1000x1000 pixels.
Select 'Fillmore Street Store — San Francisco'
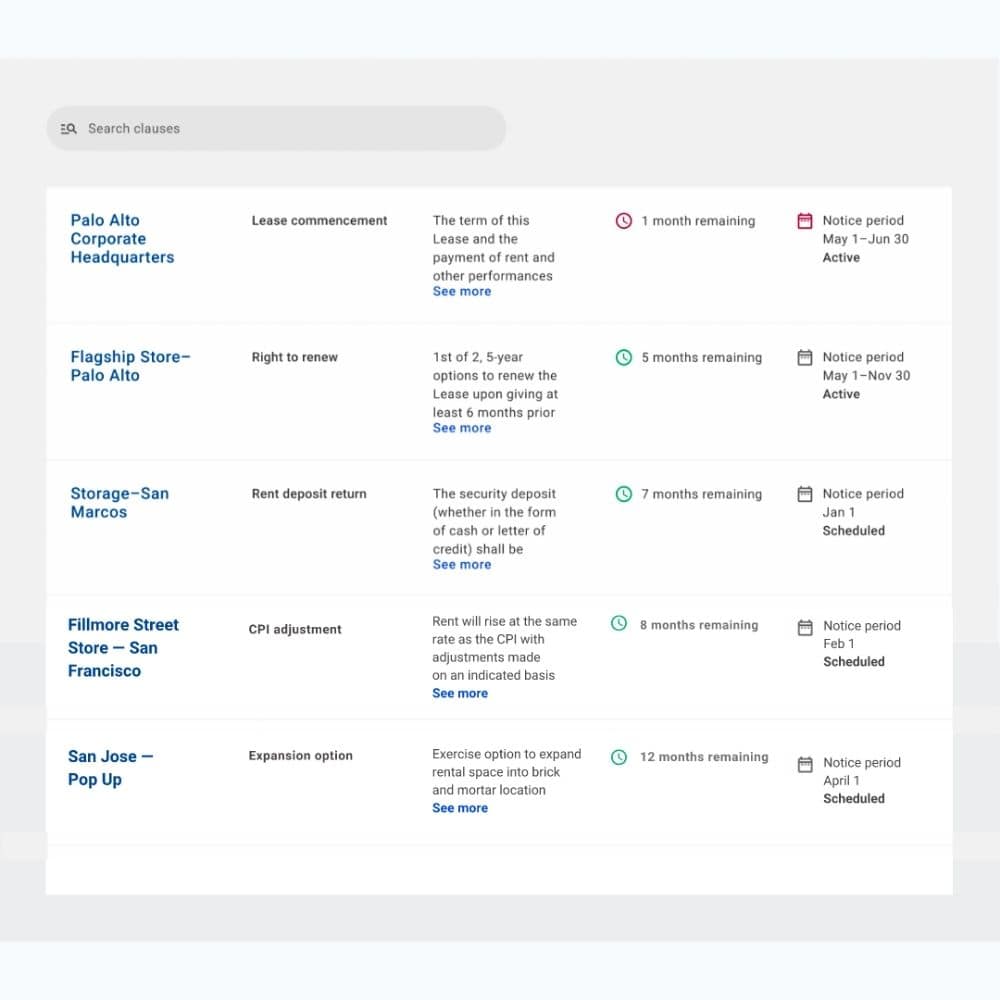click(x=123, y=647)
